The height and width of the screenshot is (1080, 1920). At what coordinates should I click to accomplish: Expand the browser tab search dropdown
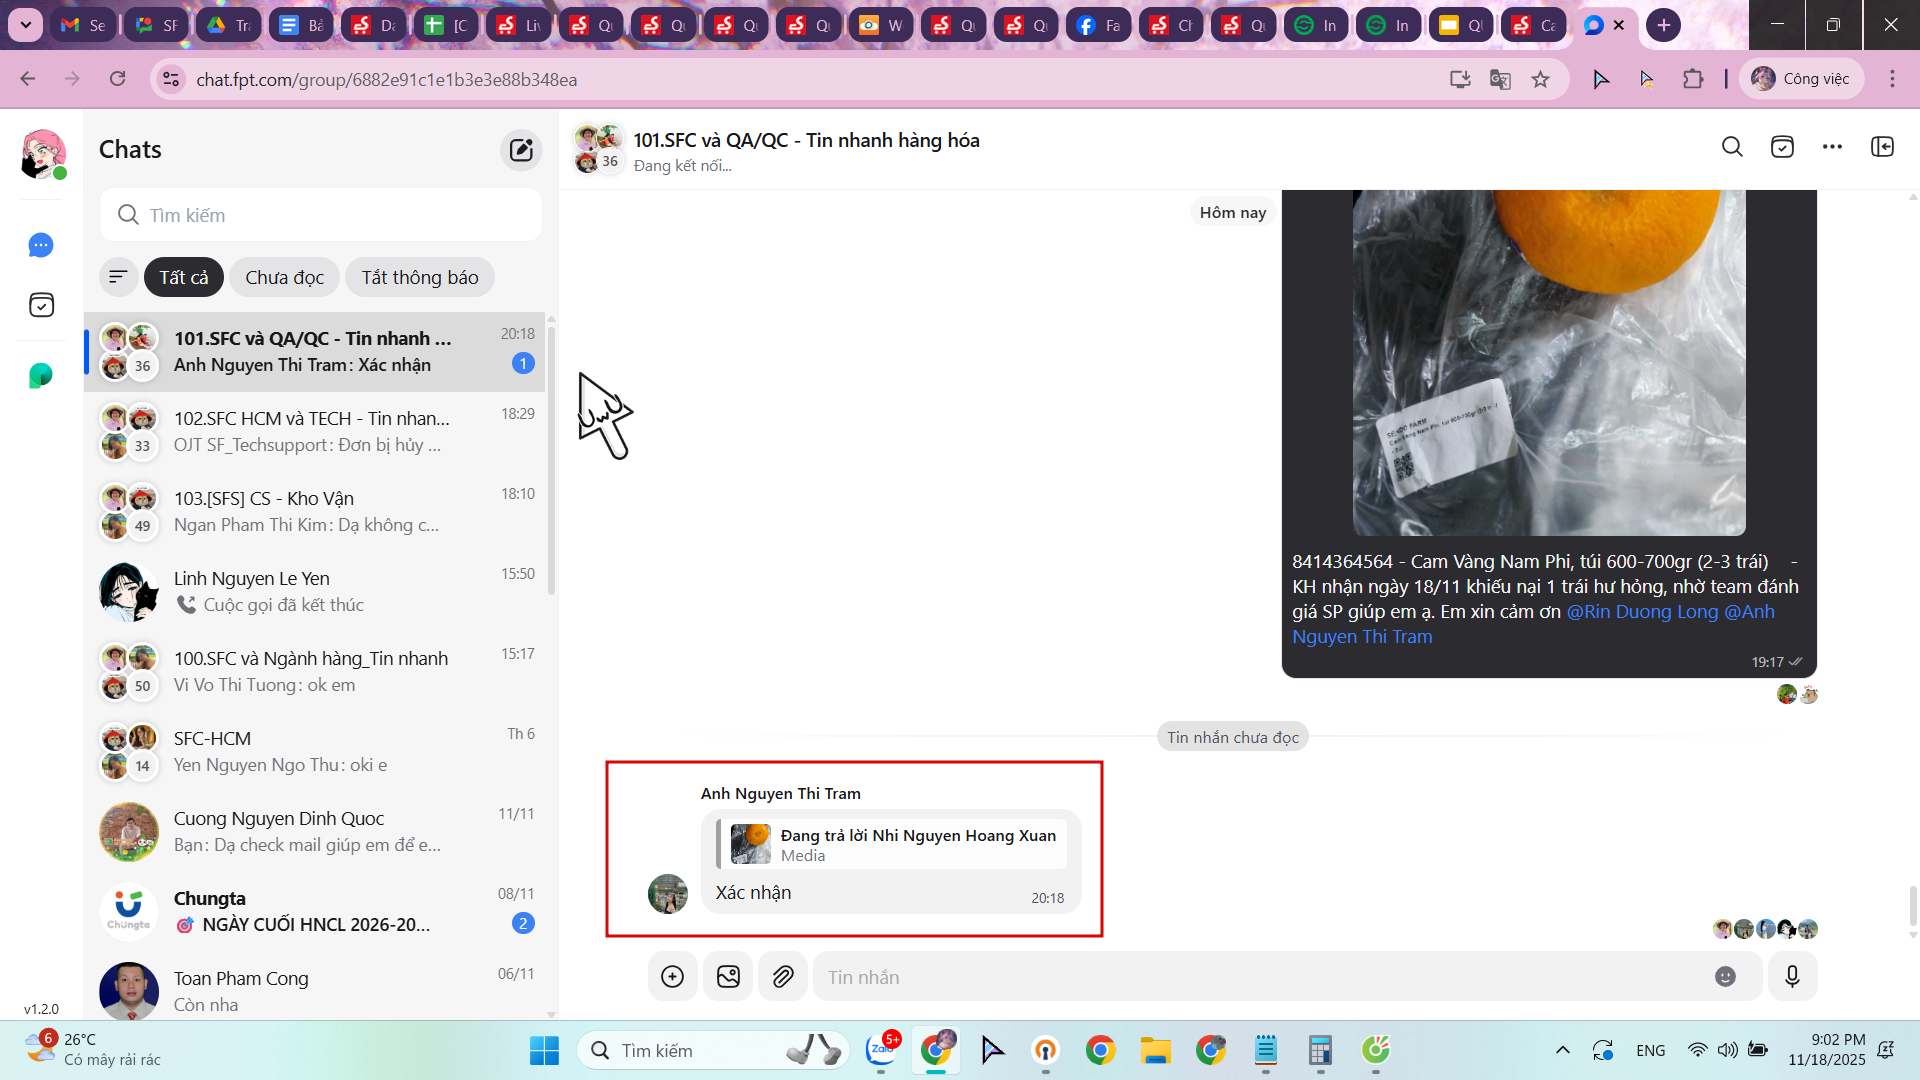(25, 25)
